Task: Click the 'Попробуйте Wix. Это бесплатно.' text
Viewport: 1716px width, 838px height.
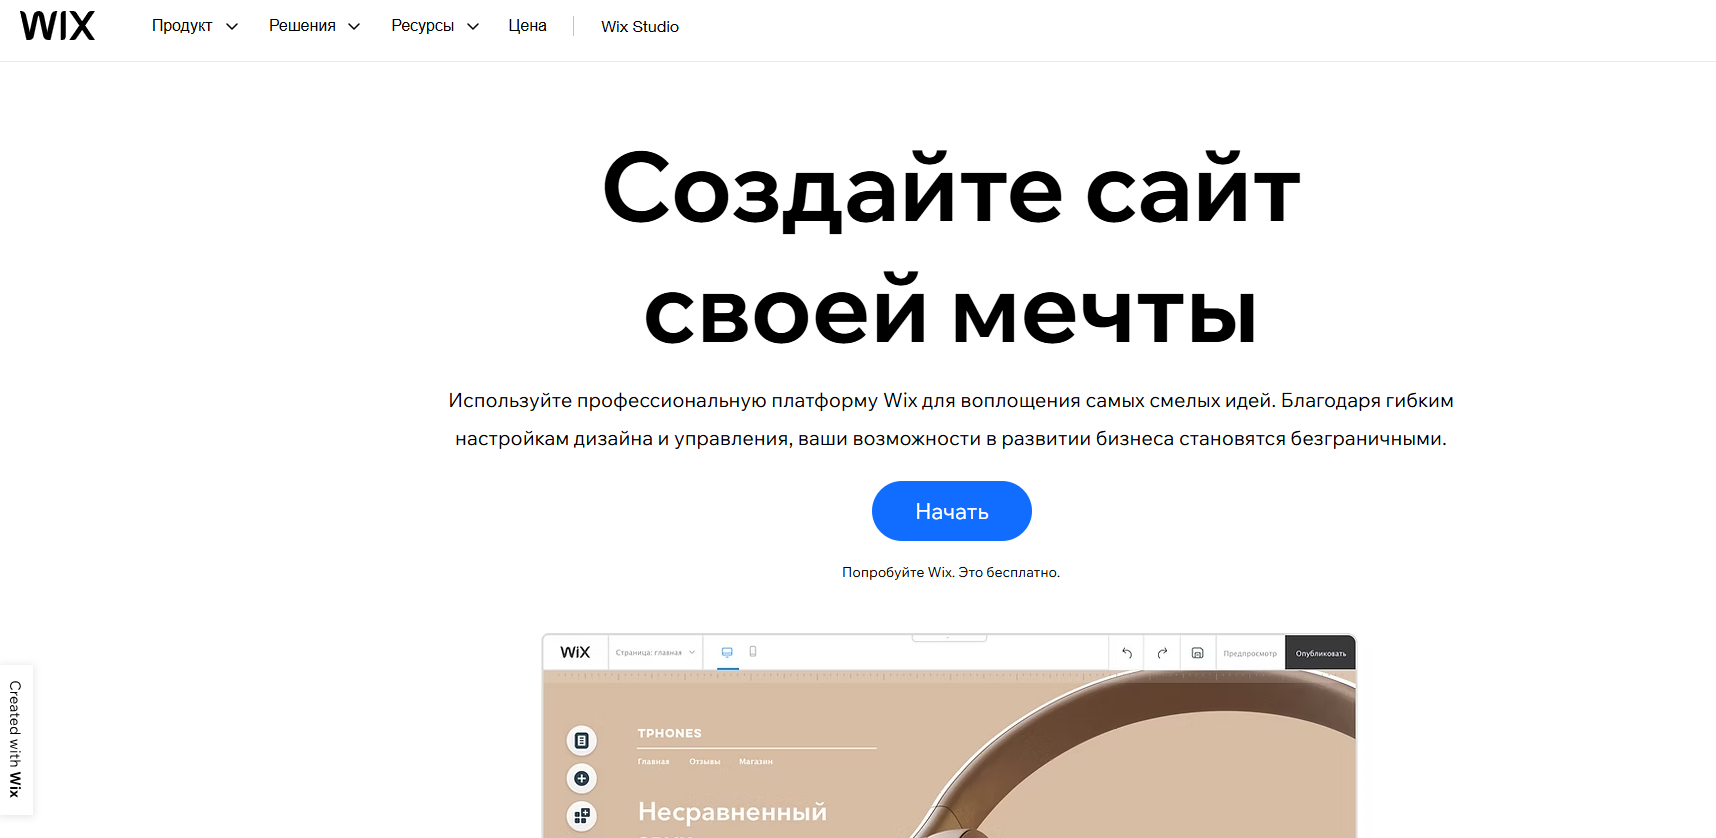Action: [951, 572]
